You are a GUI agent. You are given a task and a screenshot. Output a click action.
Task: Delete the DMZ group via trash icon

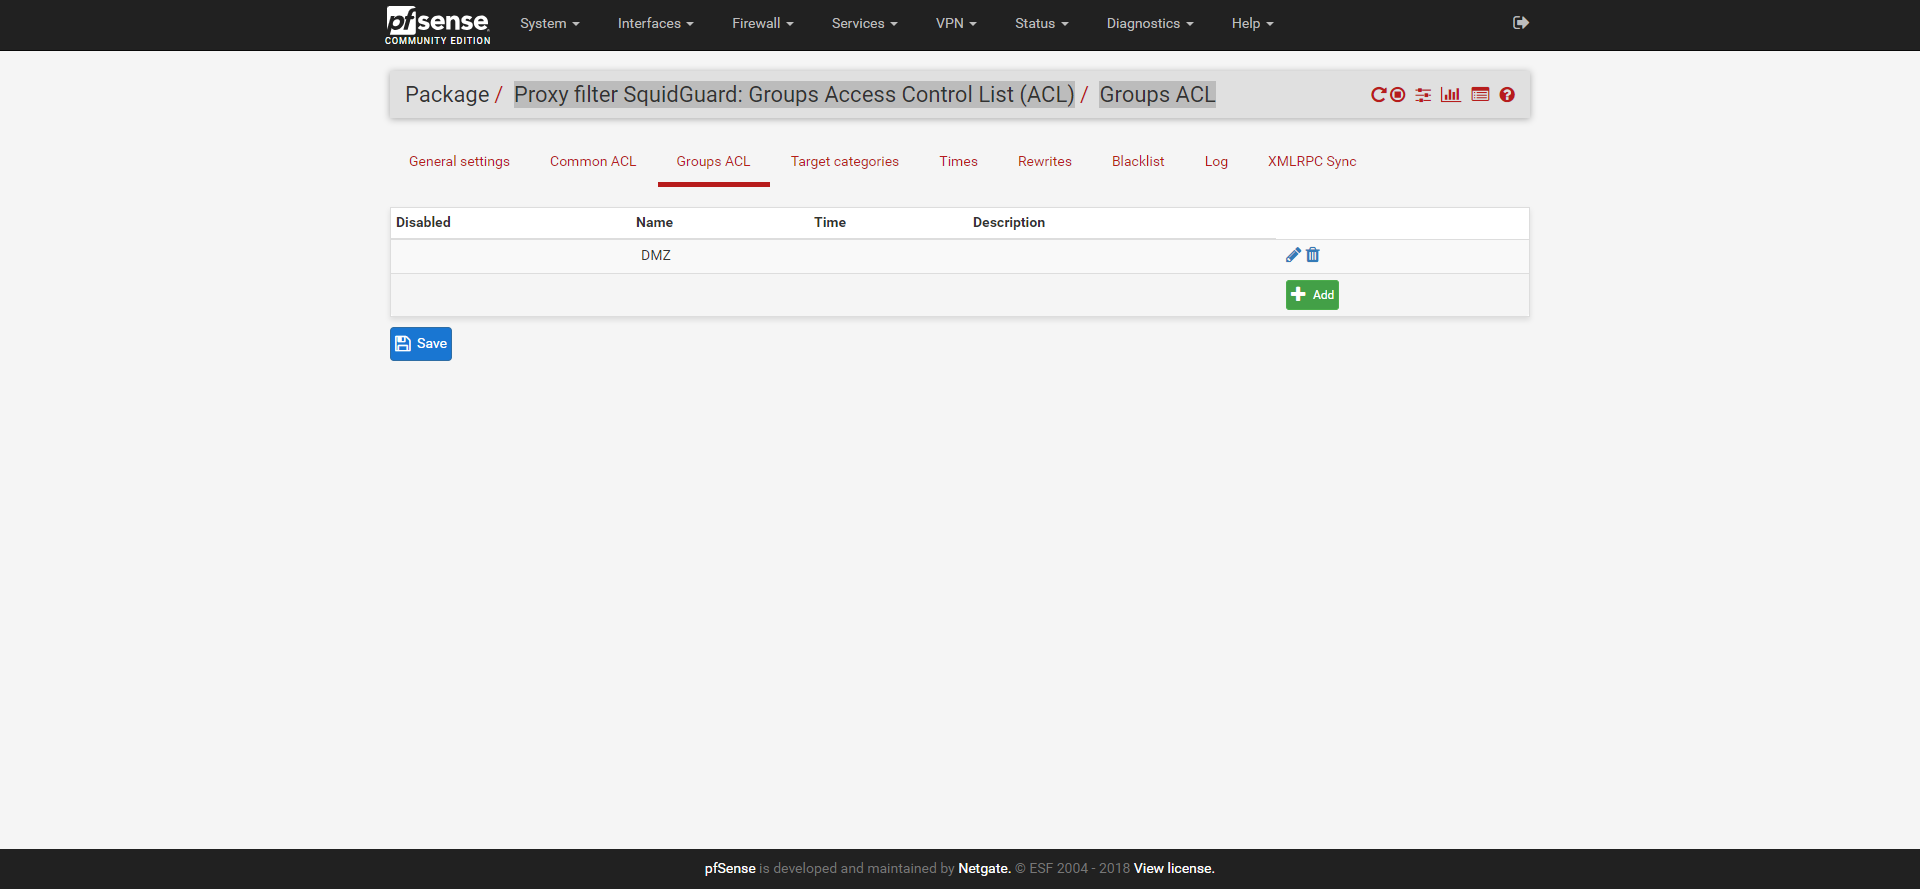pyautogui.click(x=1313, y=255)
